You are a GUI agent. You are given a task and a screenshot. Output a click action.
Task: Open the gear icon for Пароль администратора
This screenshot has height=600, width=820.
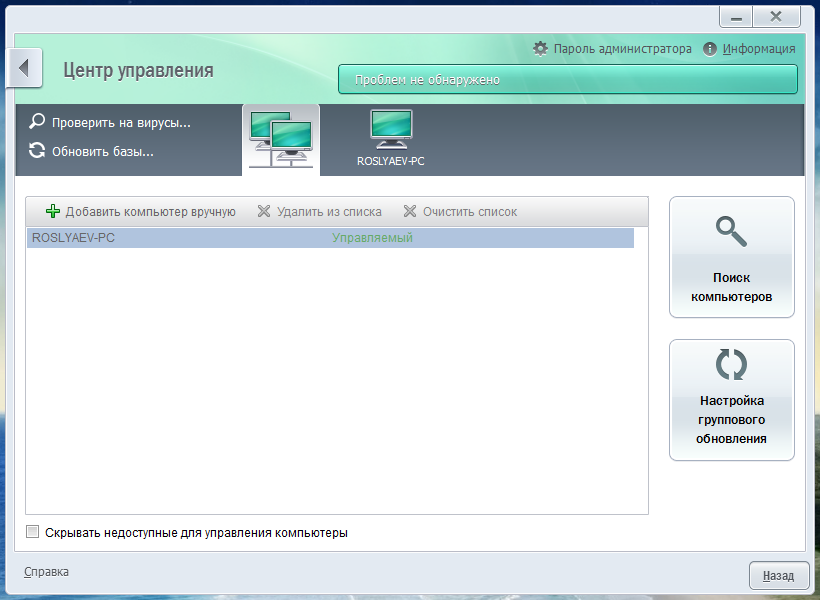pyautogui.click(x=540, y=49)
